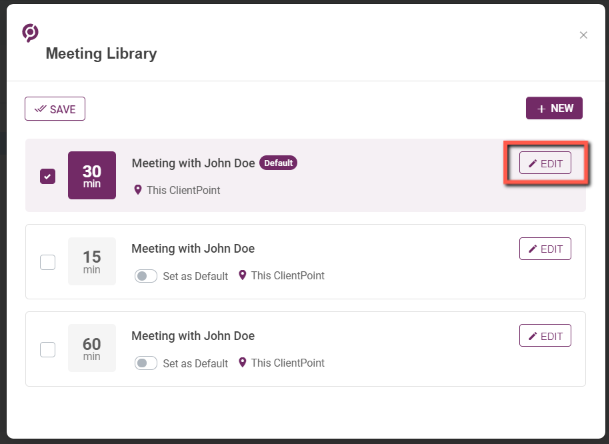Click the SAVE button
This screenshot has height=444, width=609.
pos(55,109)
